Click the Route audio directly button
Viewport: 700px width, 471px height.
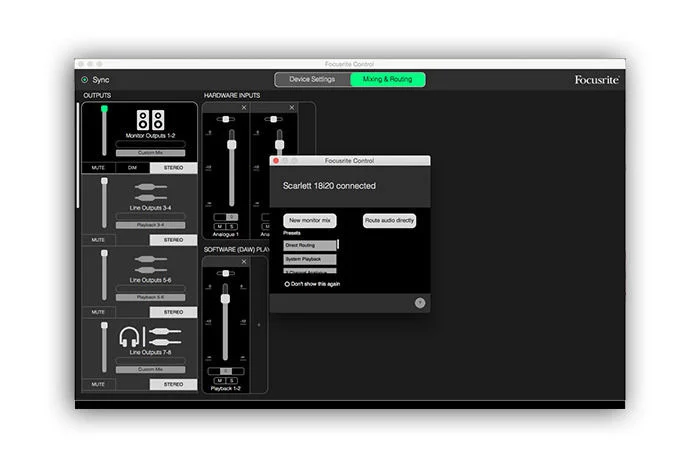(x=389, y=221)
